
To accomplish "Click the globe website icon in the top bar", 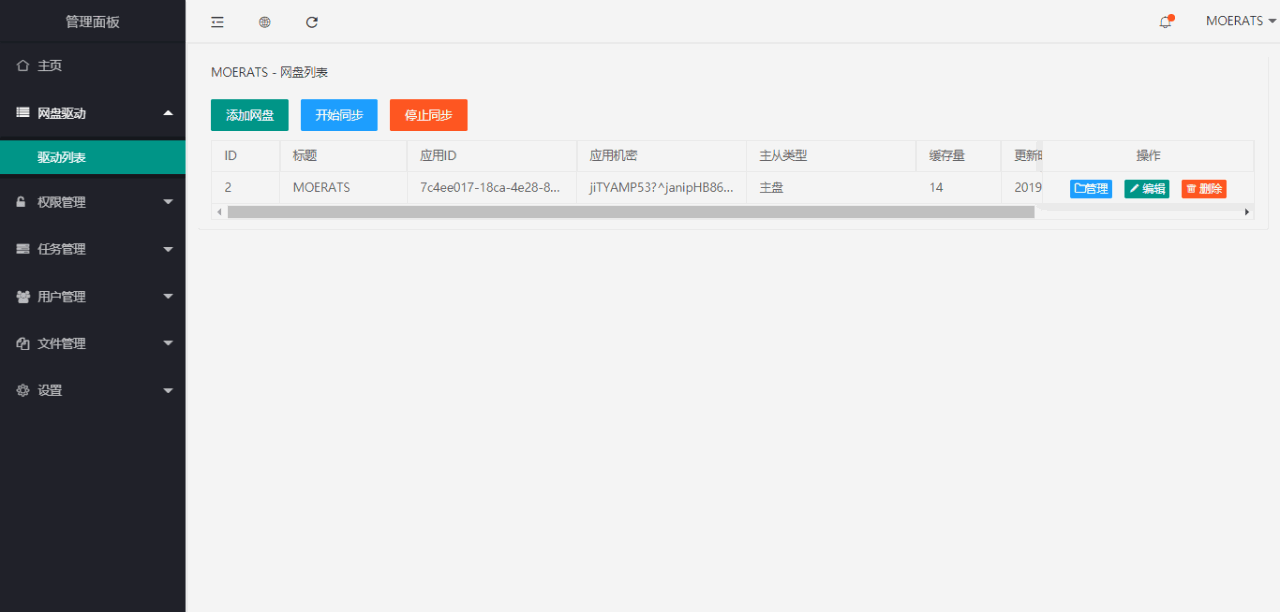I will (265, 22).
